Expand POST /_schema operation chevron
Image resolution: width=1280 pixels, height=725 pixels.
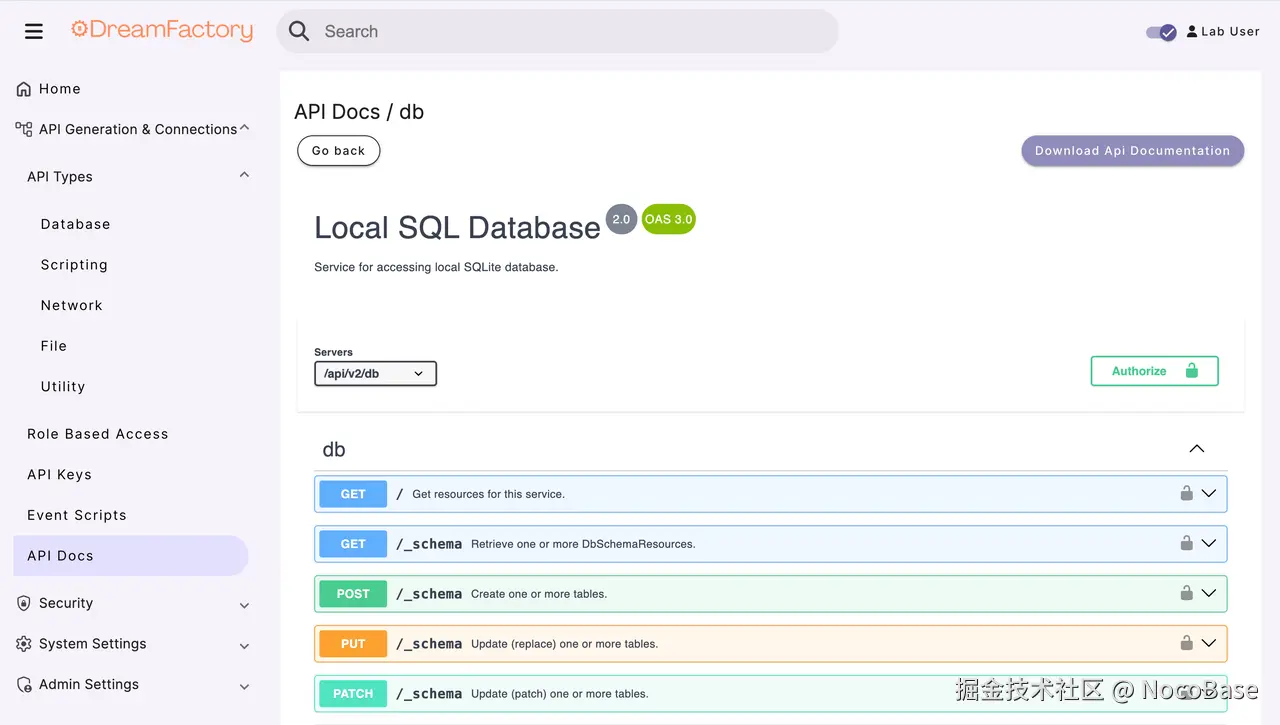coord(1209,593)
